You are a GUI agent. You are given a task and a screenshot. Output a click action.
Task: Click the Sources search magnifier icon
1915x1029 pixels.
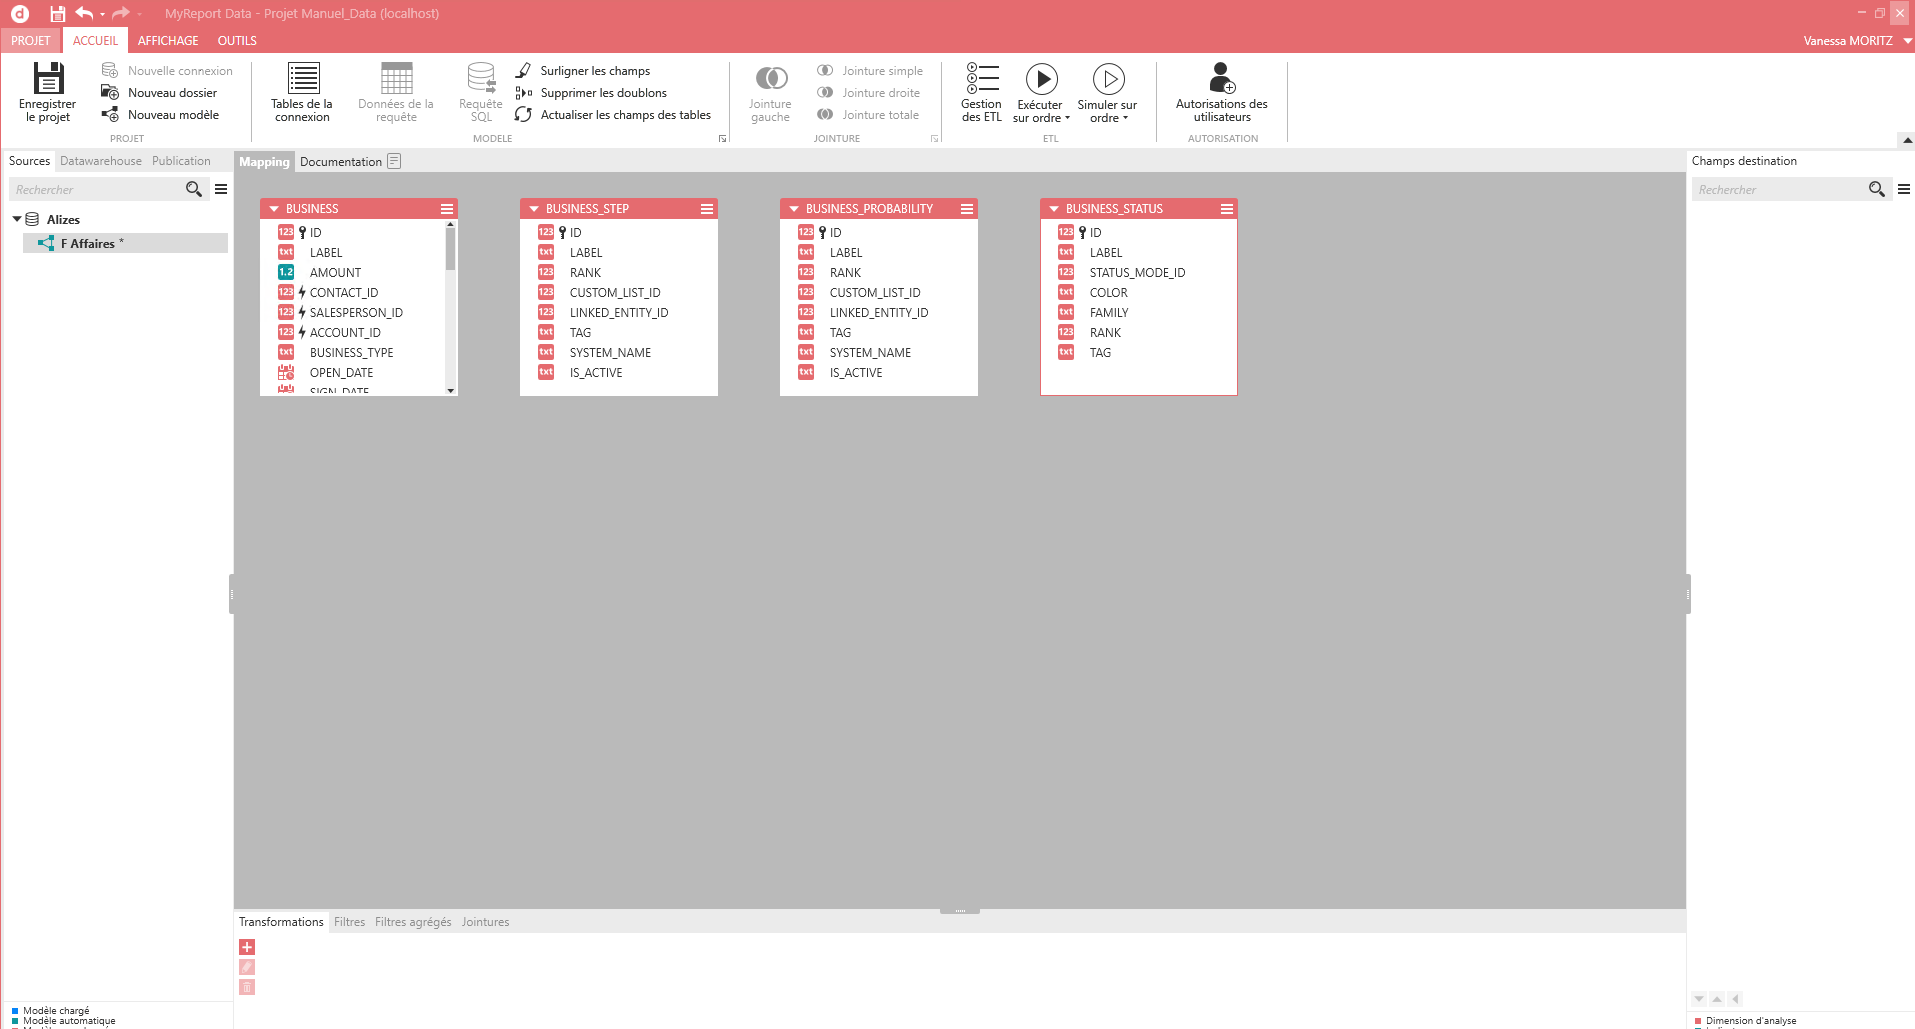pyautogui.click(x=194, y=189)
